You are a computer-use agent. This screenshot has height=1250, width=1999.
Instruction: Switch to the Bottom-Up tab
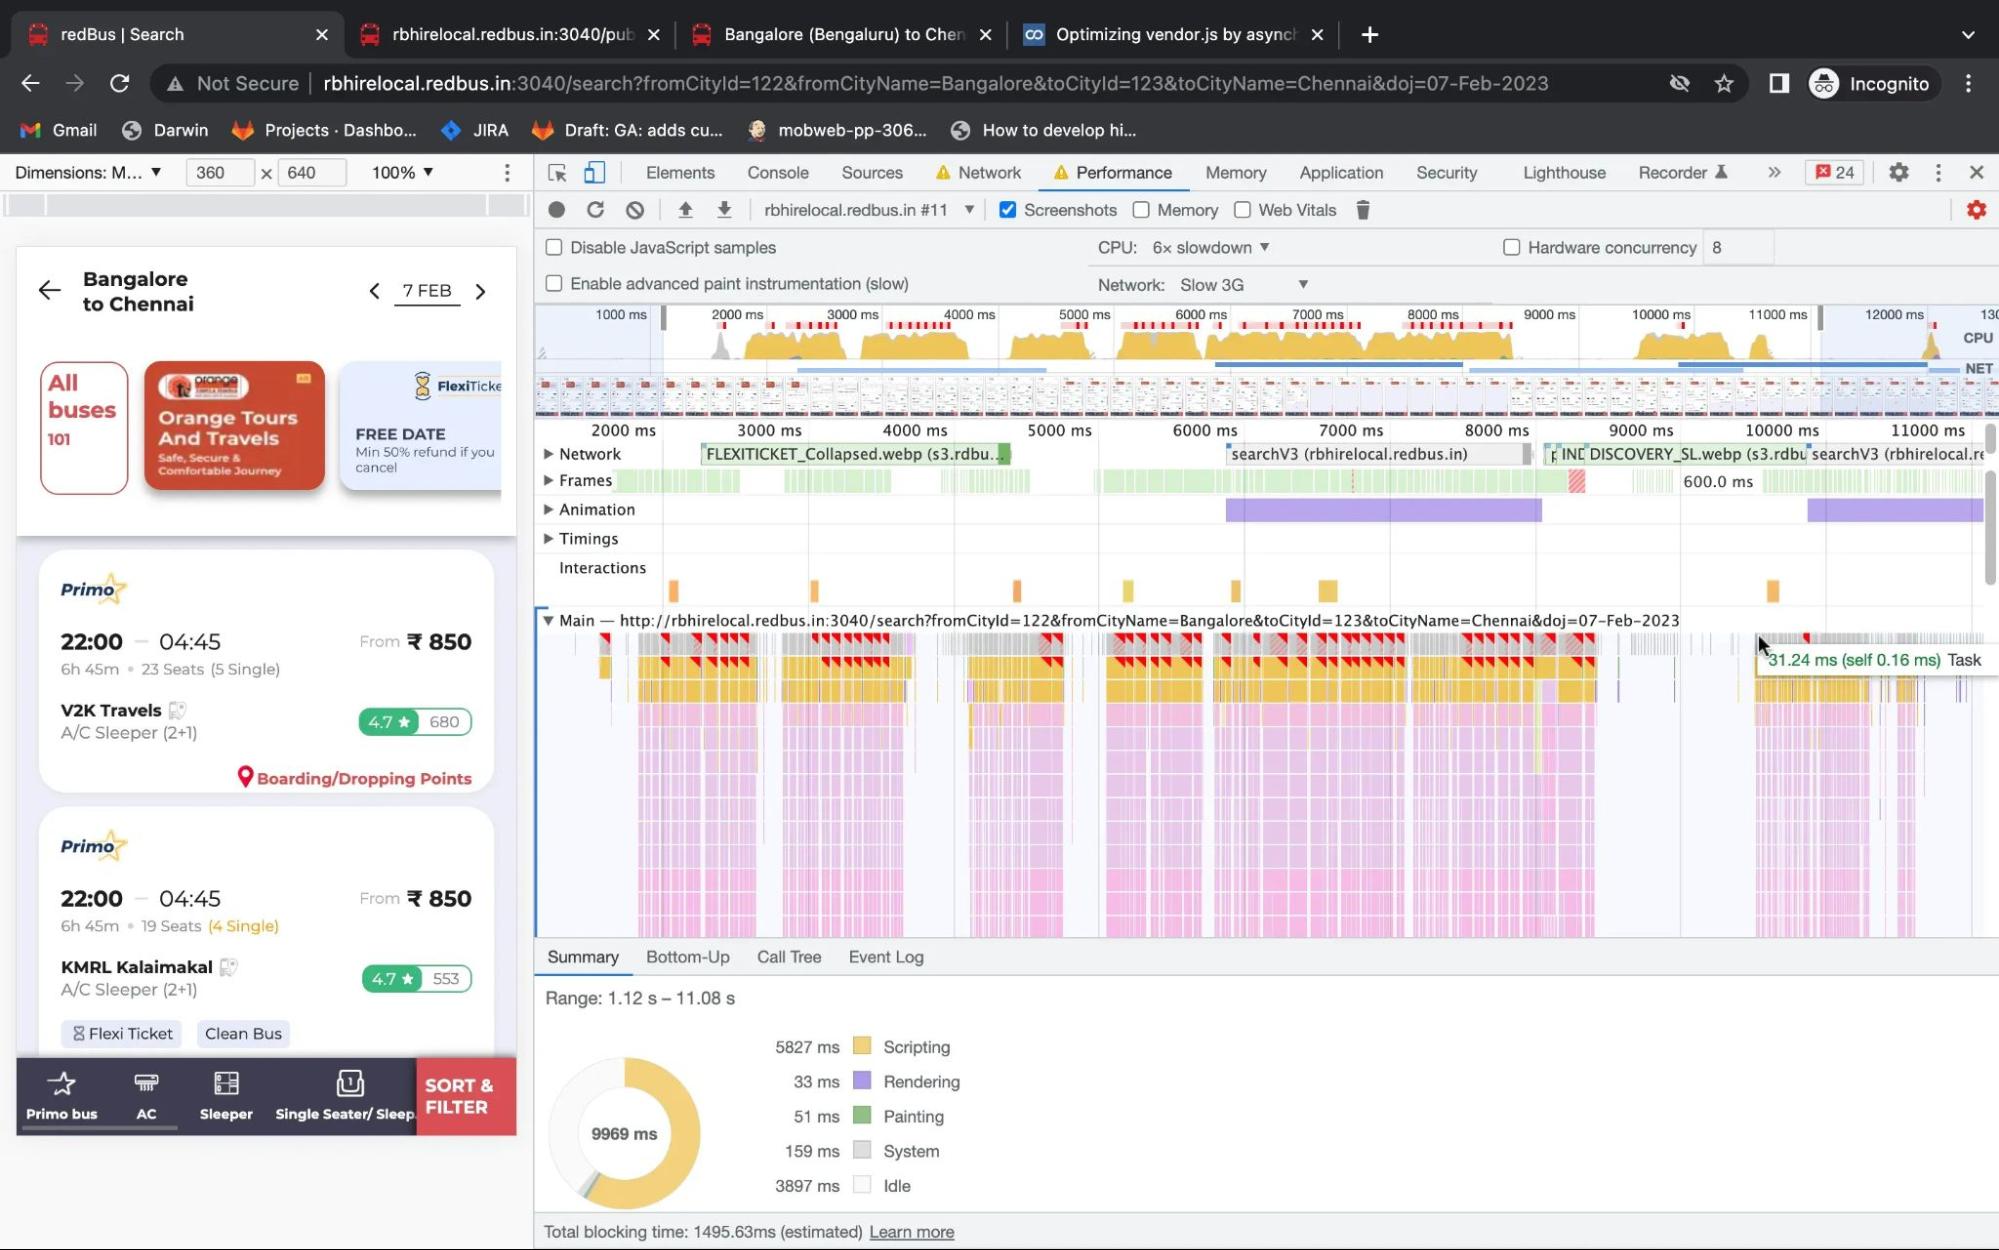[688, 956]
